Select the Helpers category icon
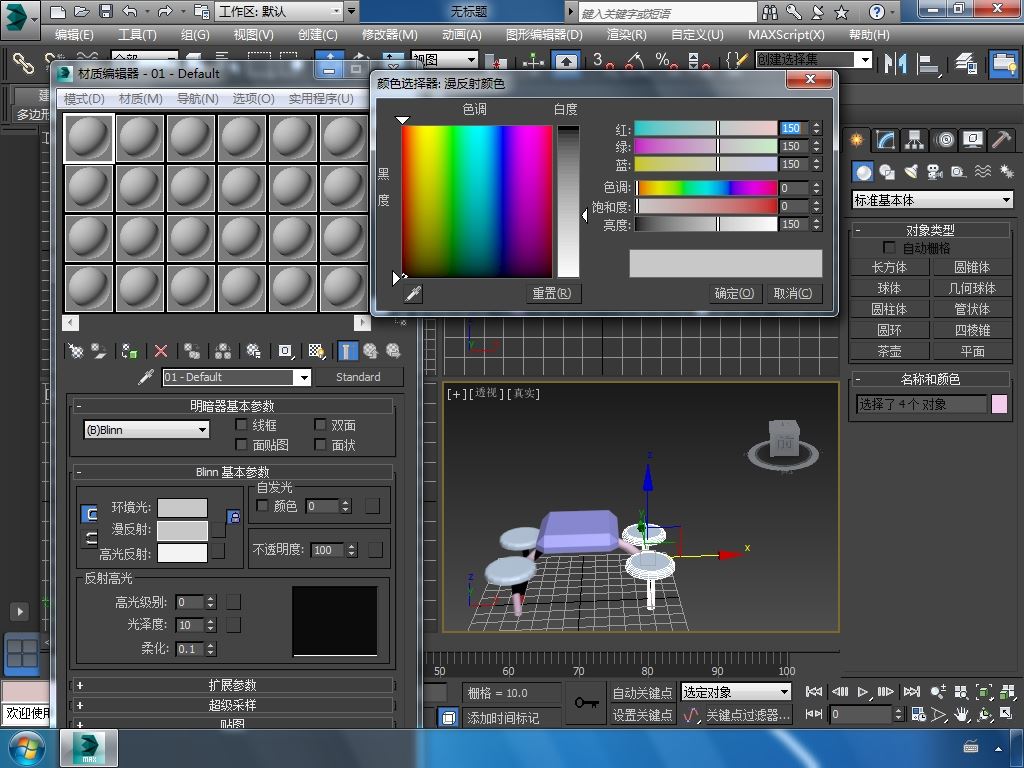The image size is (1024, 768). coord(958,172)
